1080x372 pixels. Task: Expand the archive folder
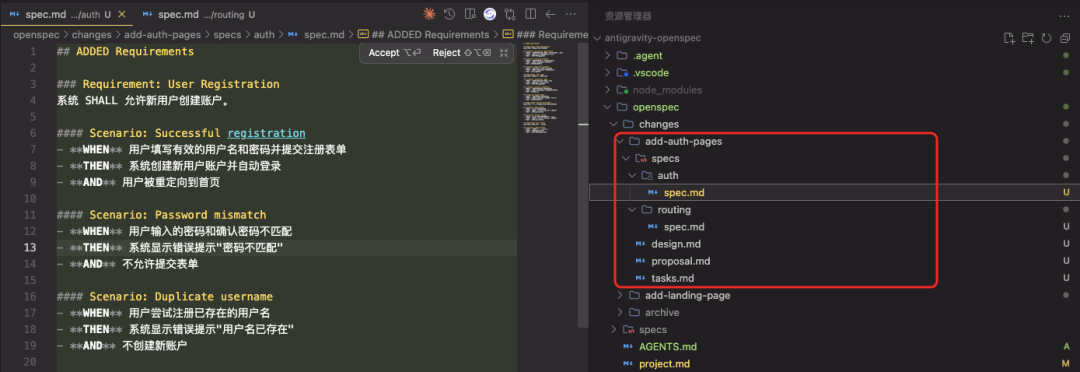[x=619, y=313]
